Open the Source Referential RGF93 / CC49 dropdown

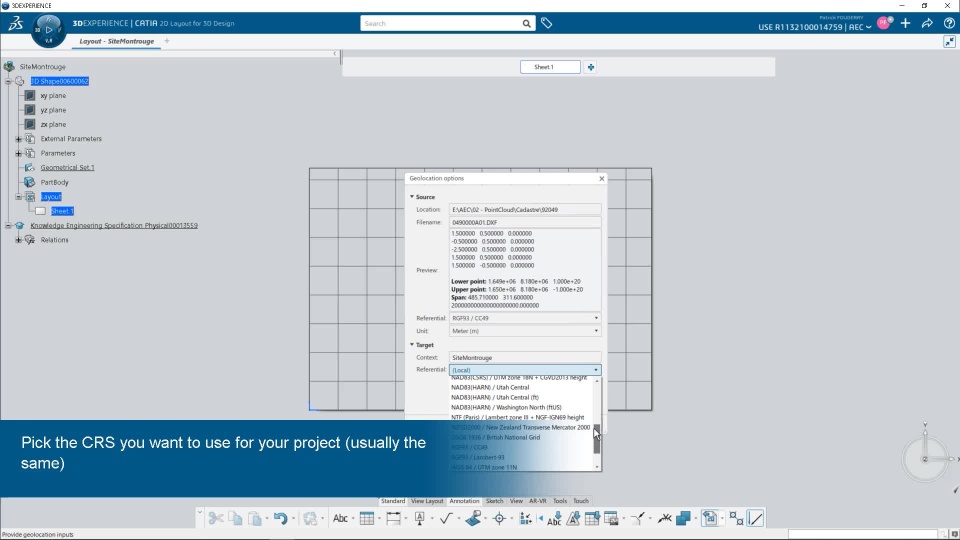click(x=525, y=318)
